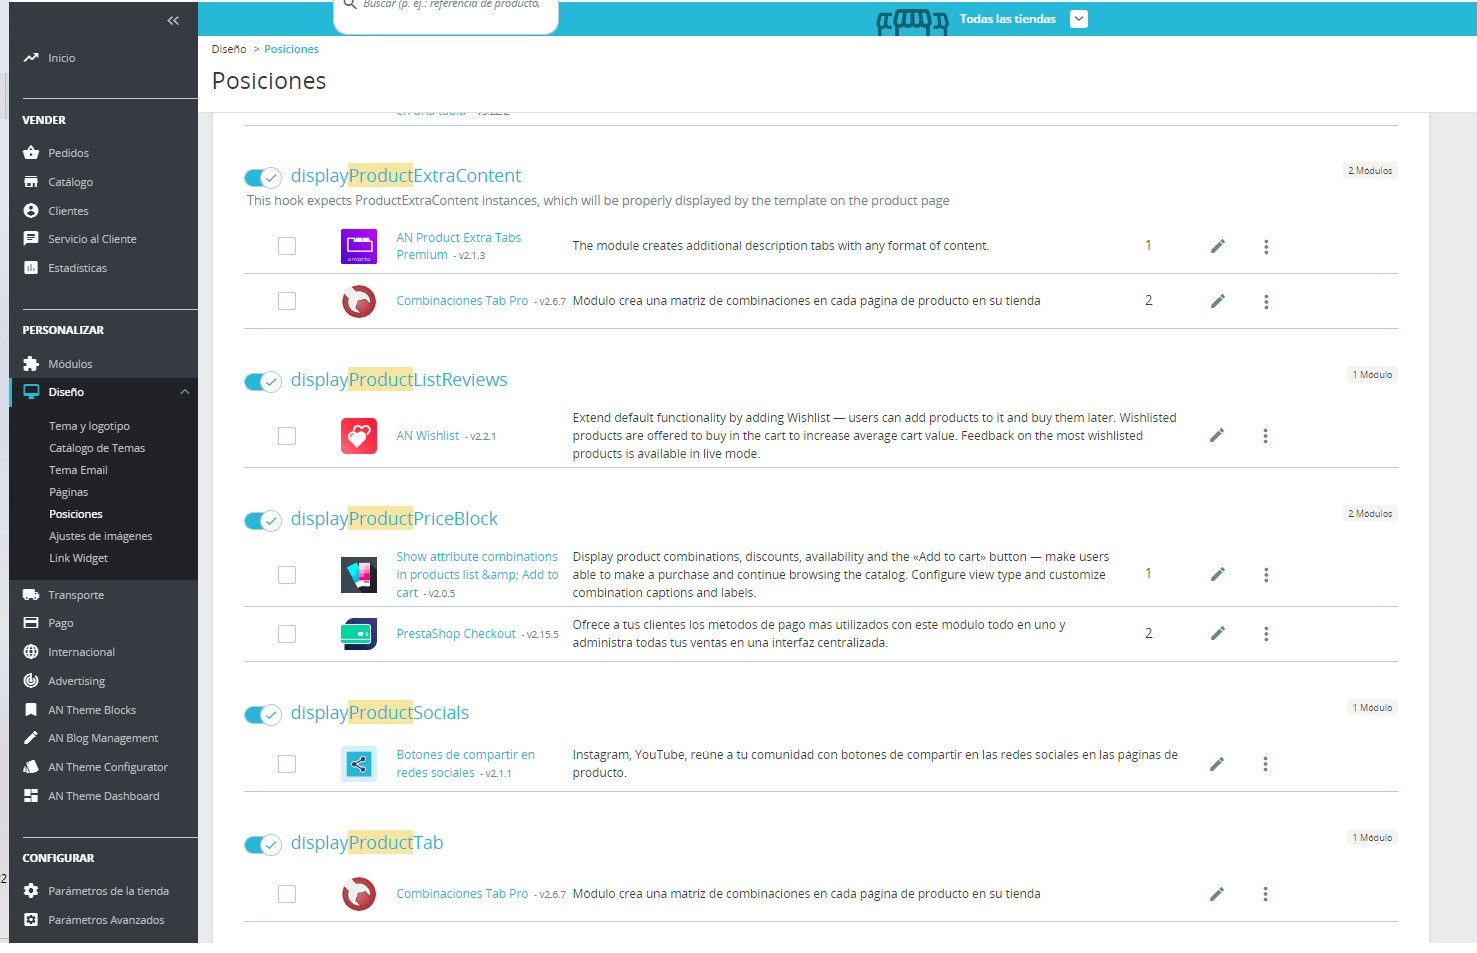The height and width of the screenshot is (953, 1477).
Task: Click the Transporte truck icon
Action: point(31,595)
